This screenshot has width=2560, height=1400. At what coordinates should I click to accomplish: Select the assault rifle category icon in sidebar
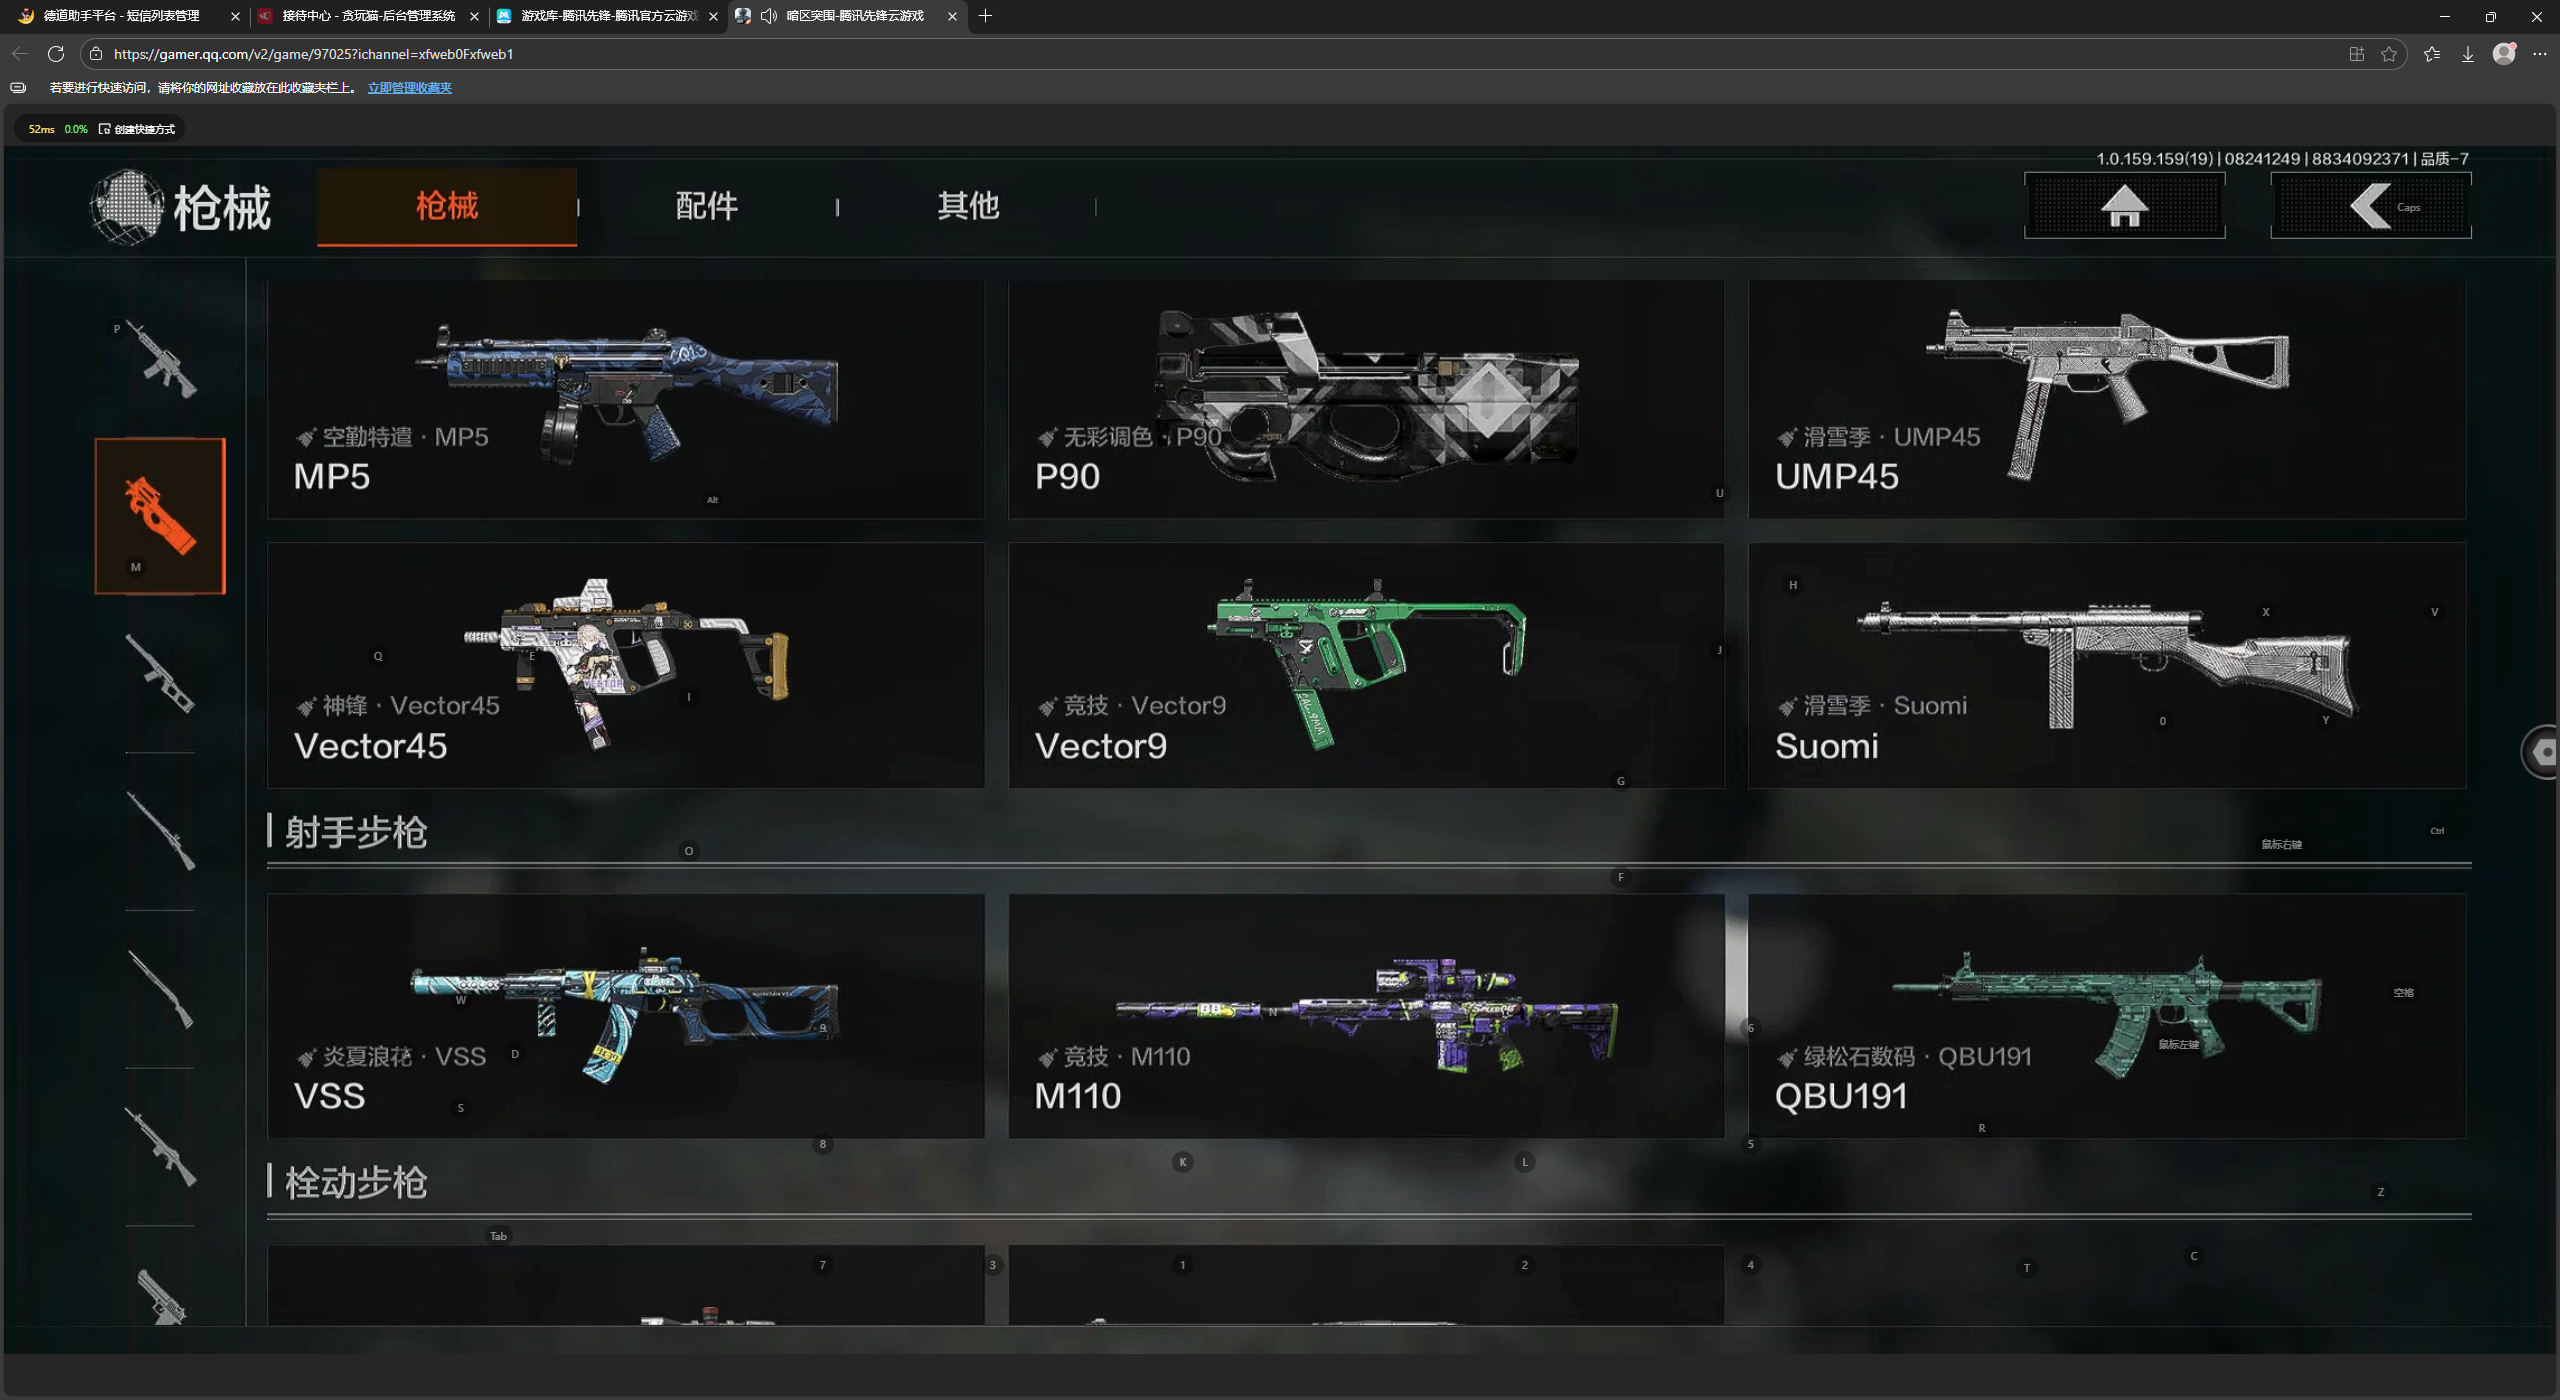160,359
